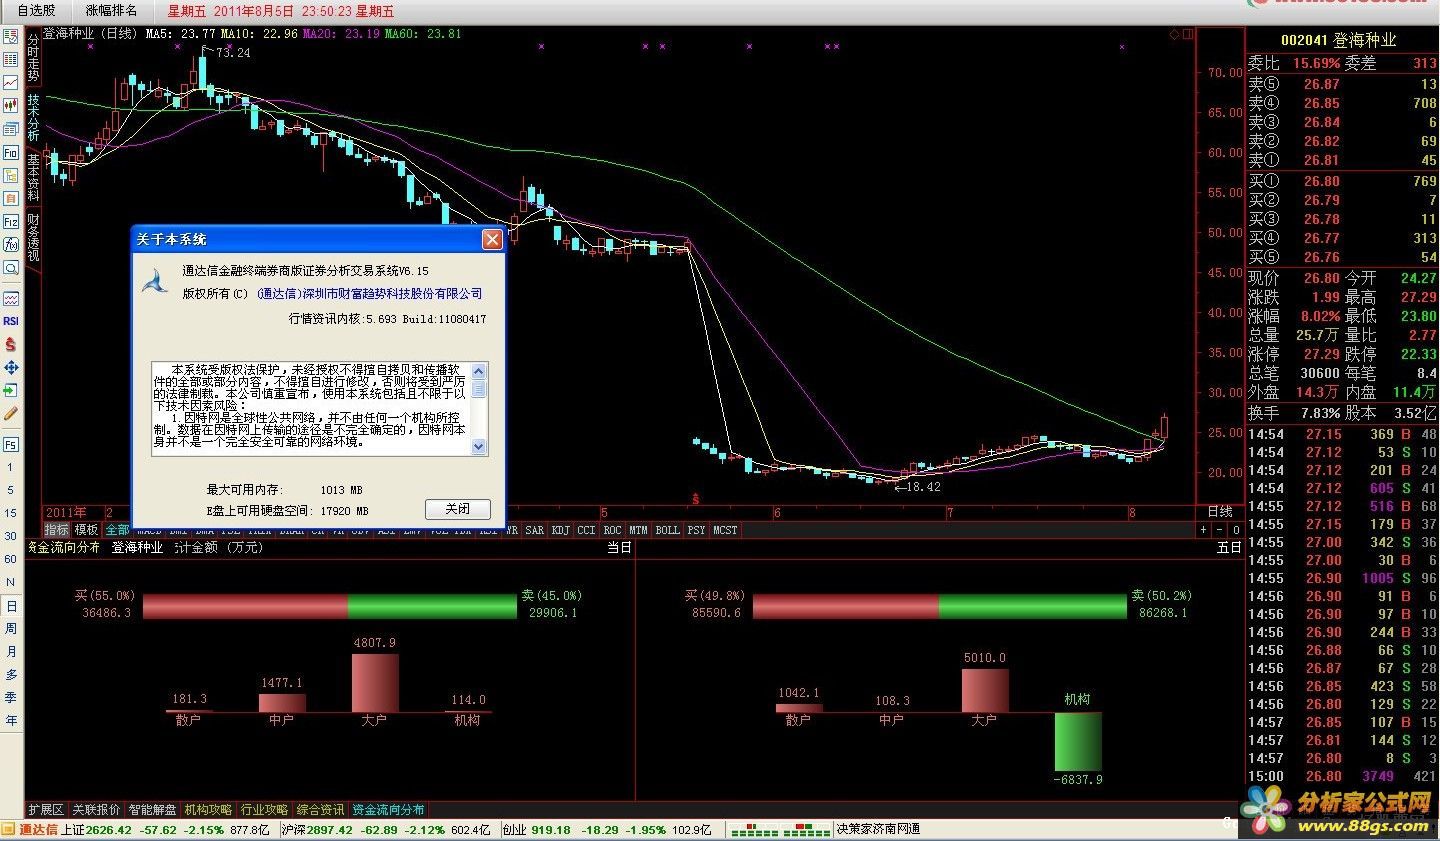
Task: Open the 自选股 tab
Action: (x=37, y=11)
